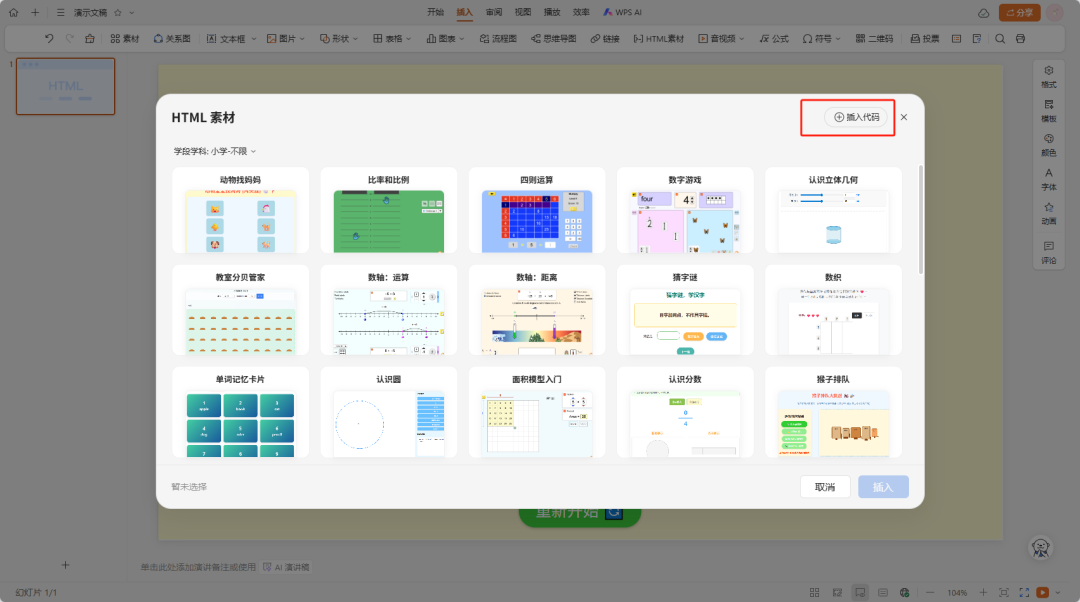This screenshot has width=1080, height=602.
Task: Open the 公式 formula tool
Action: click(x=775, y=38)
